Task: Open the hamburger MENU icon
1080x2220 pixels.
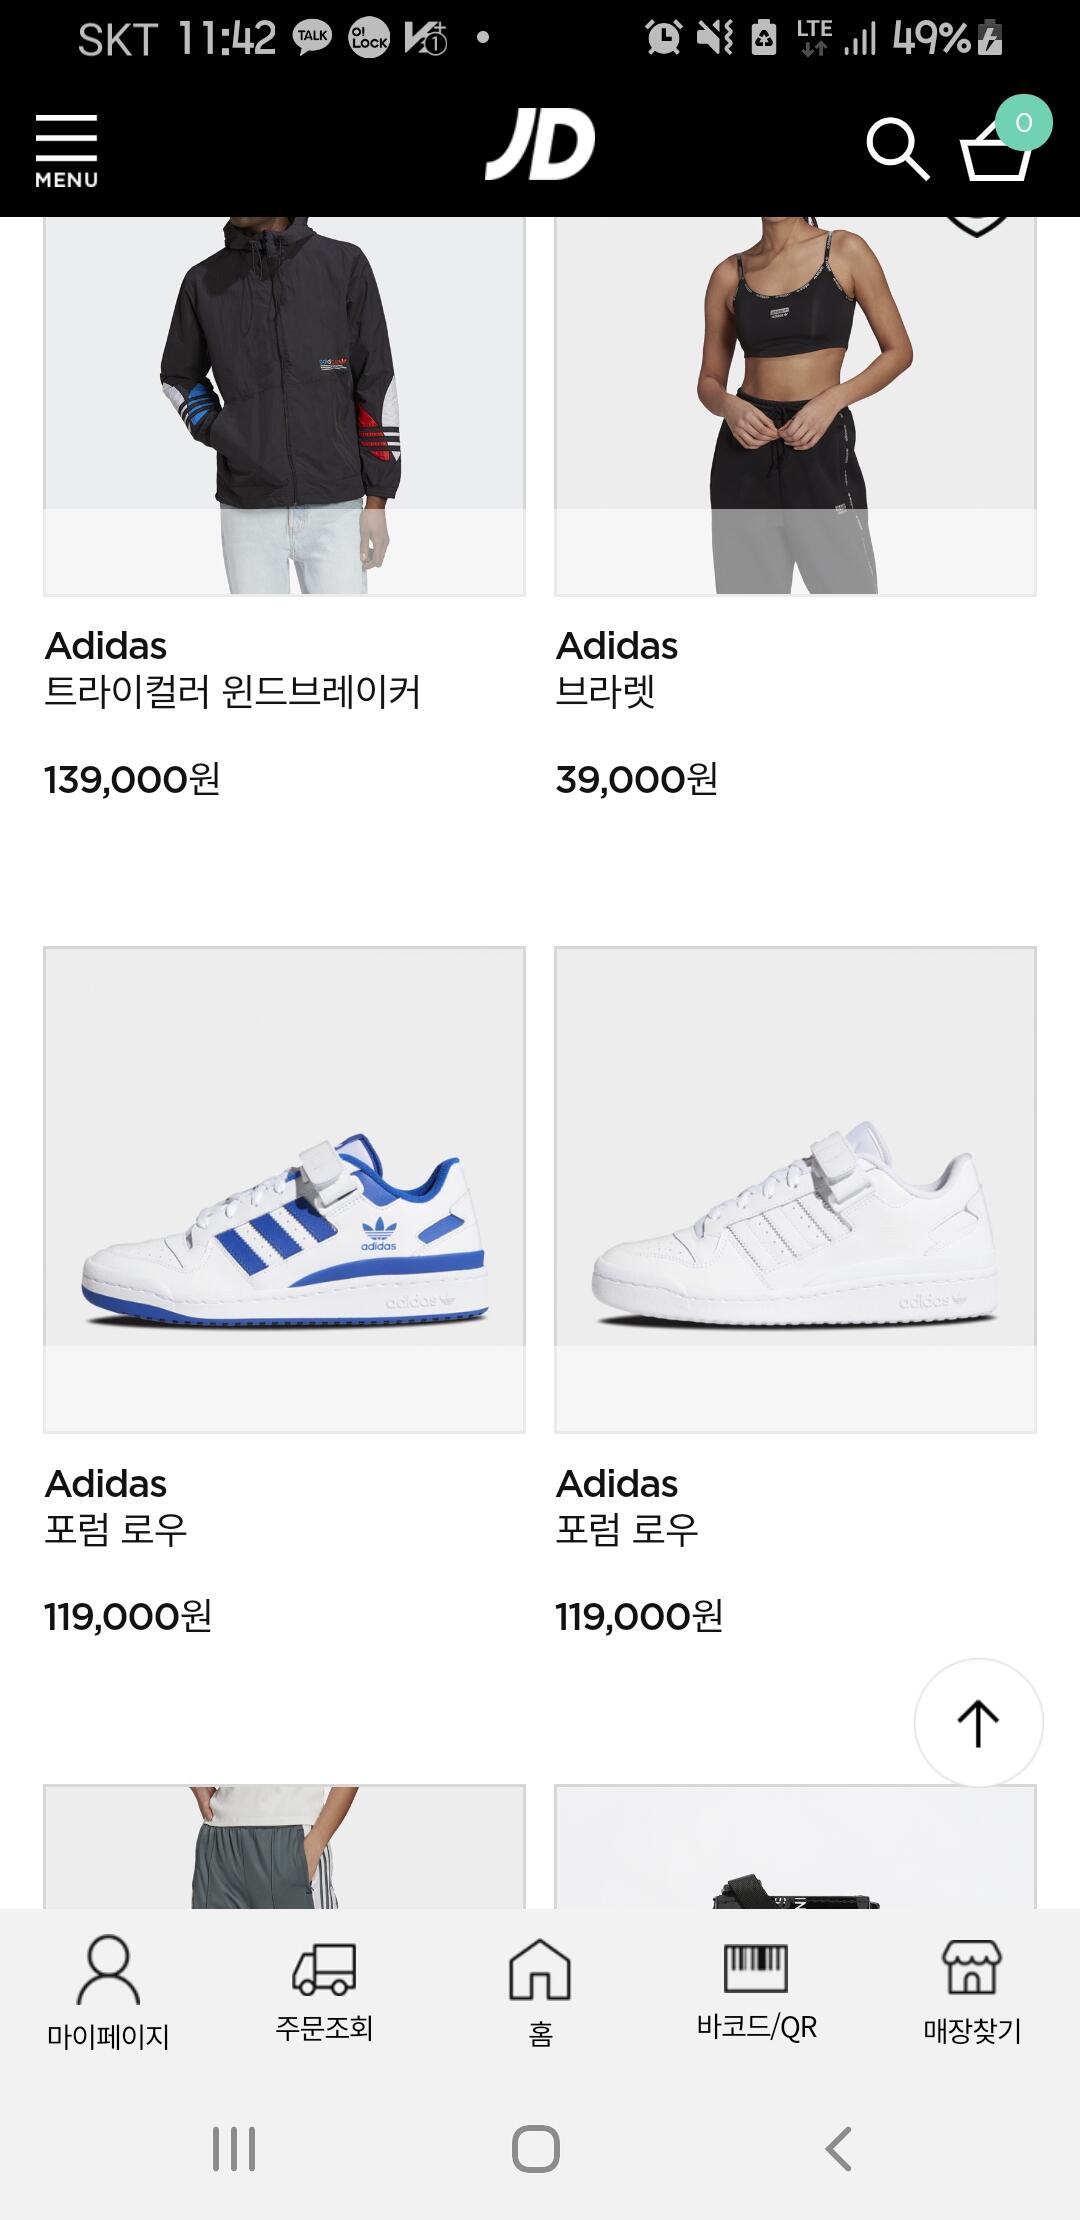Action: click(x=66, y=150)
